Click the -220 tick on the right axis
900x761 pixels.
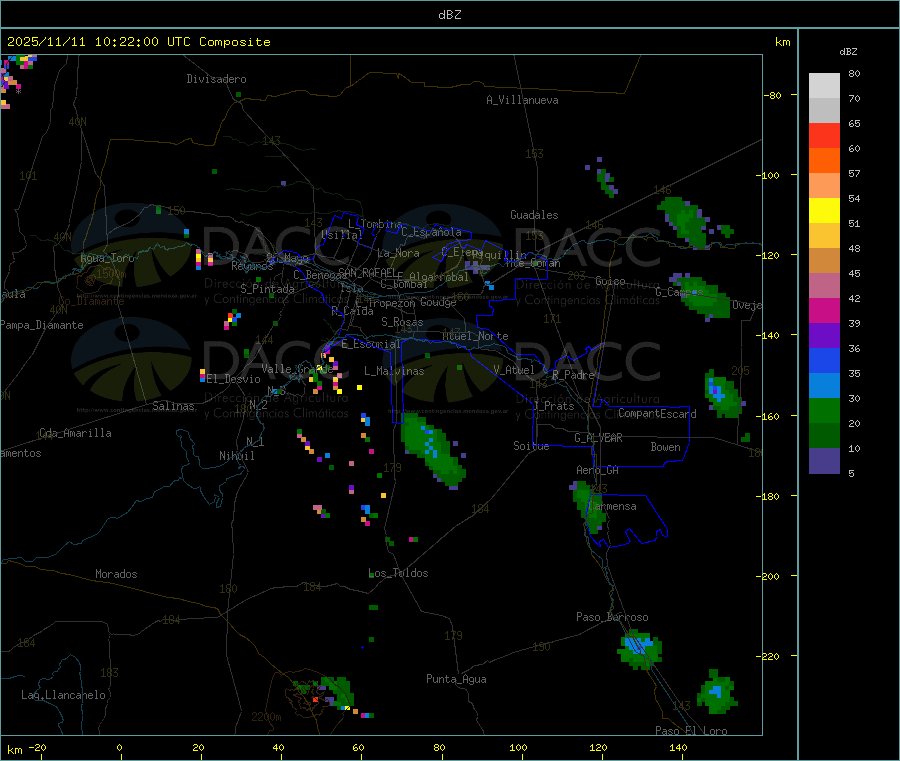click(767, 657)
